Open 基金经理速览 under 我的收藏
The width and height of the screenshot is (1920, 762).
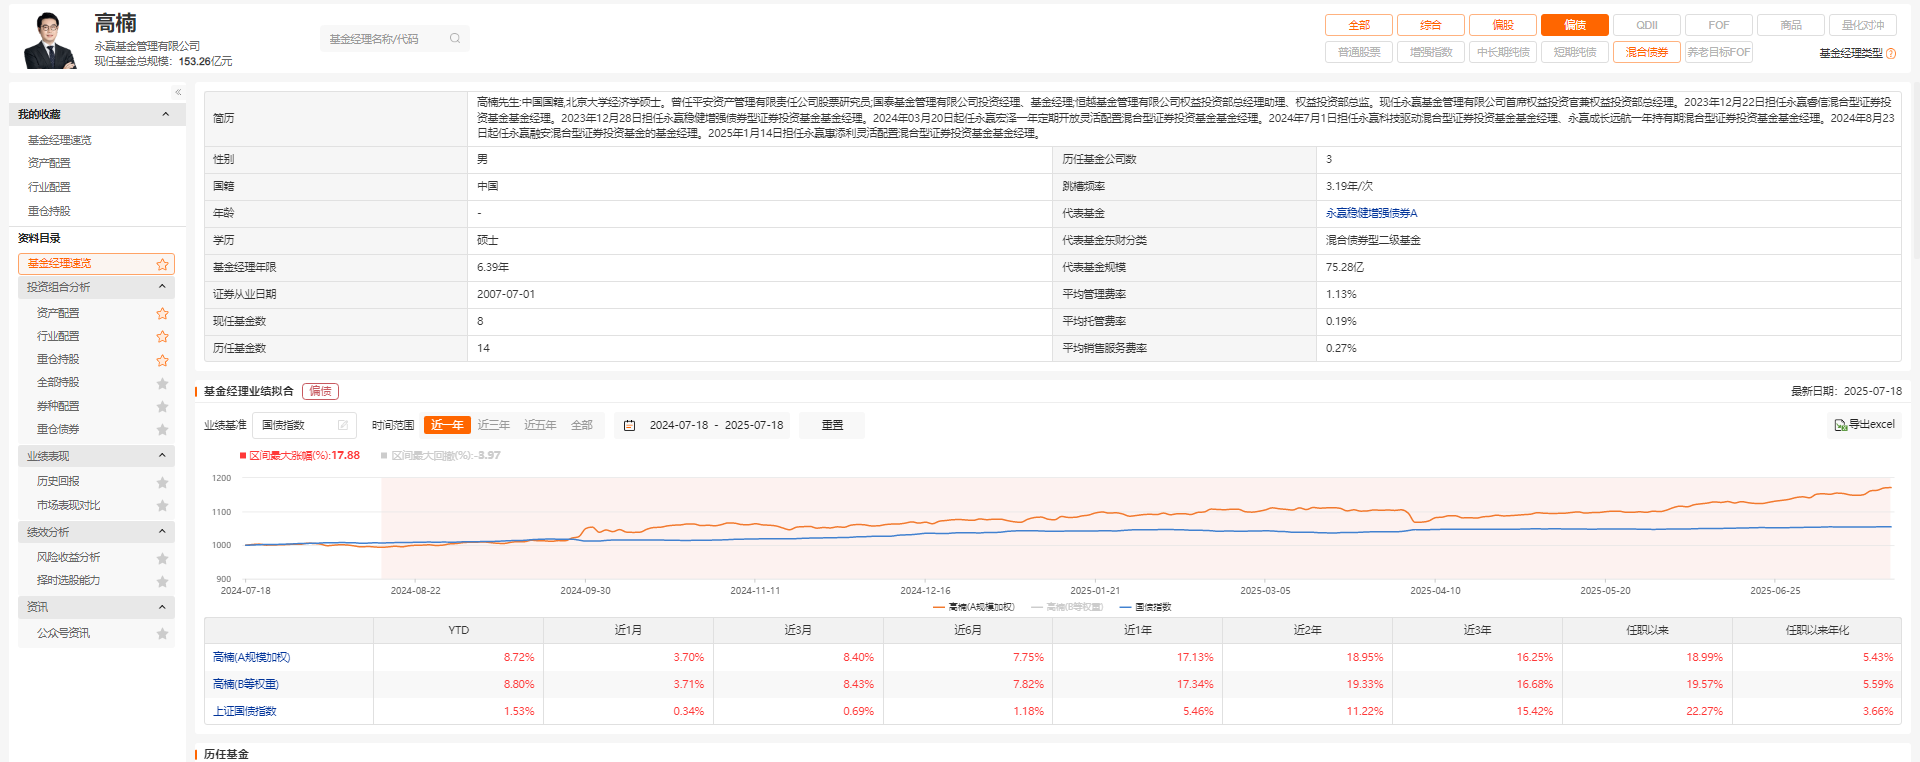(59, 140)
